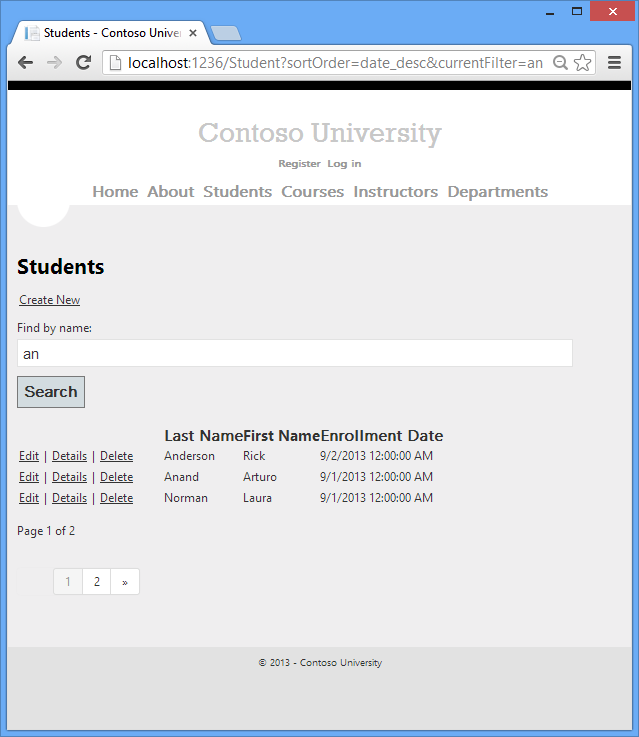Close the Students browser tab
The image size is (639, 737).
pyautogui.click(x=193, y=33)
